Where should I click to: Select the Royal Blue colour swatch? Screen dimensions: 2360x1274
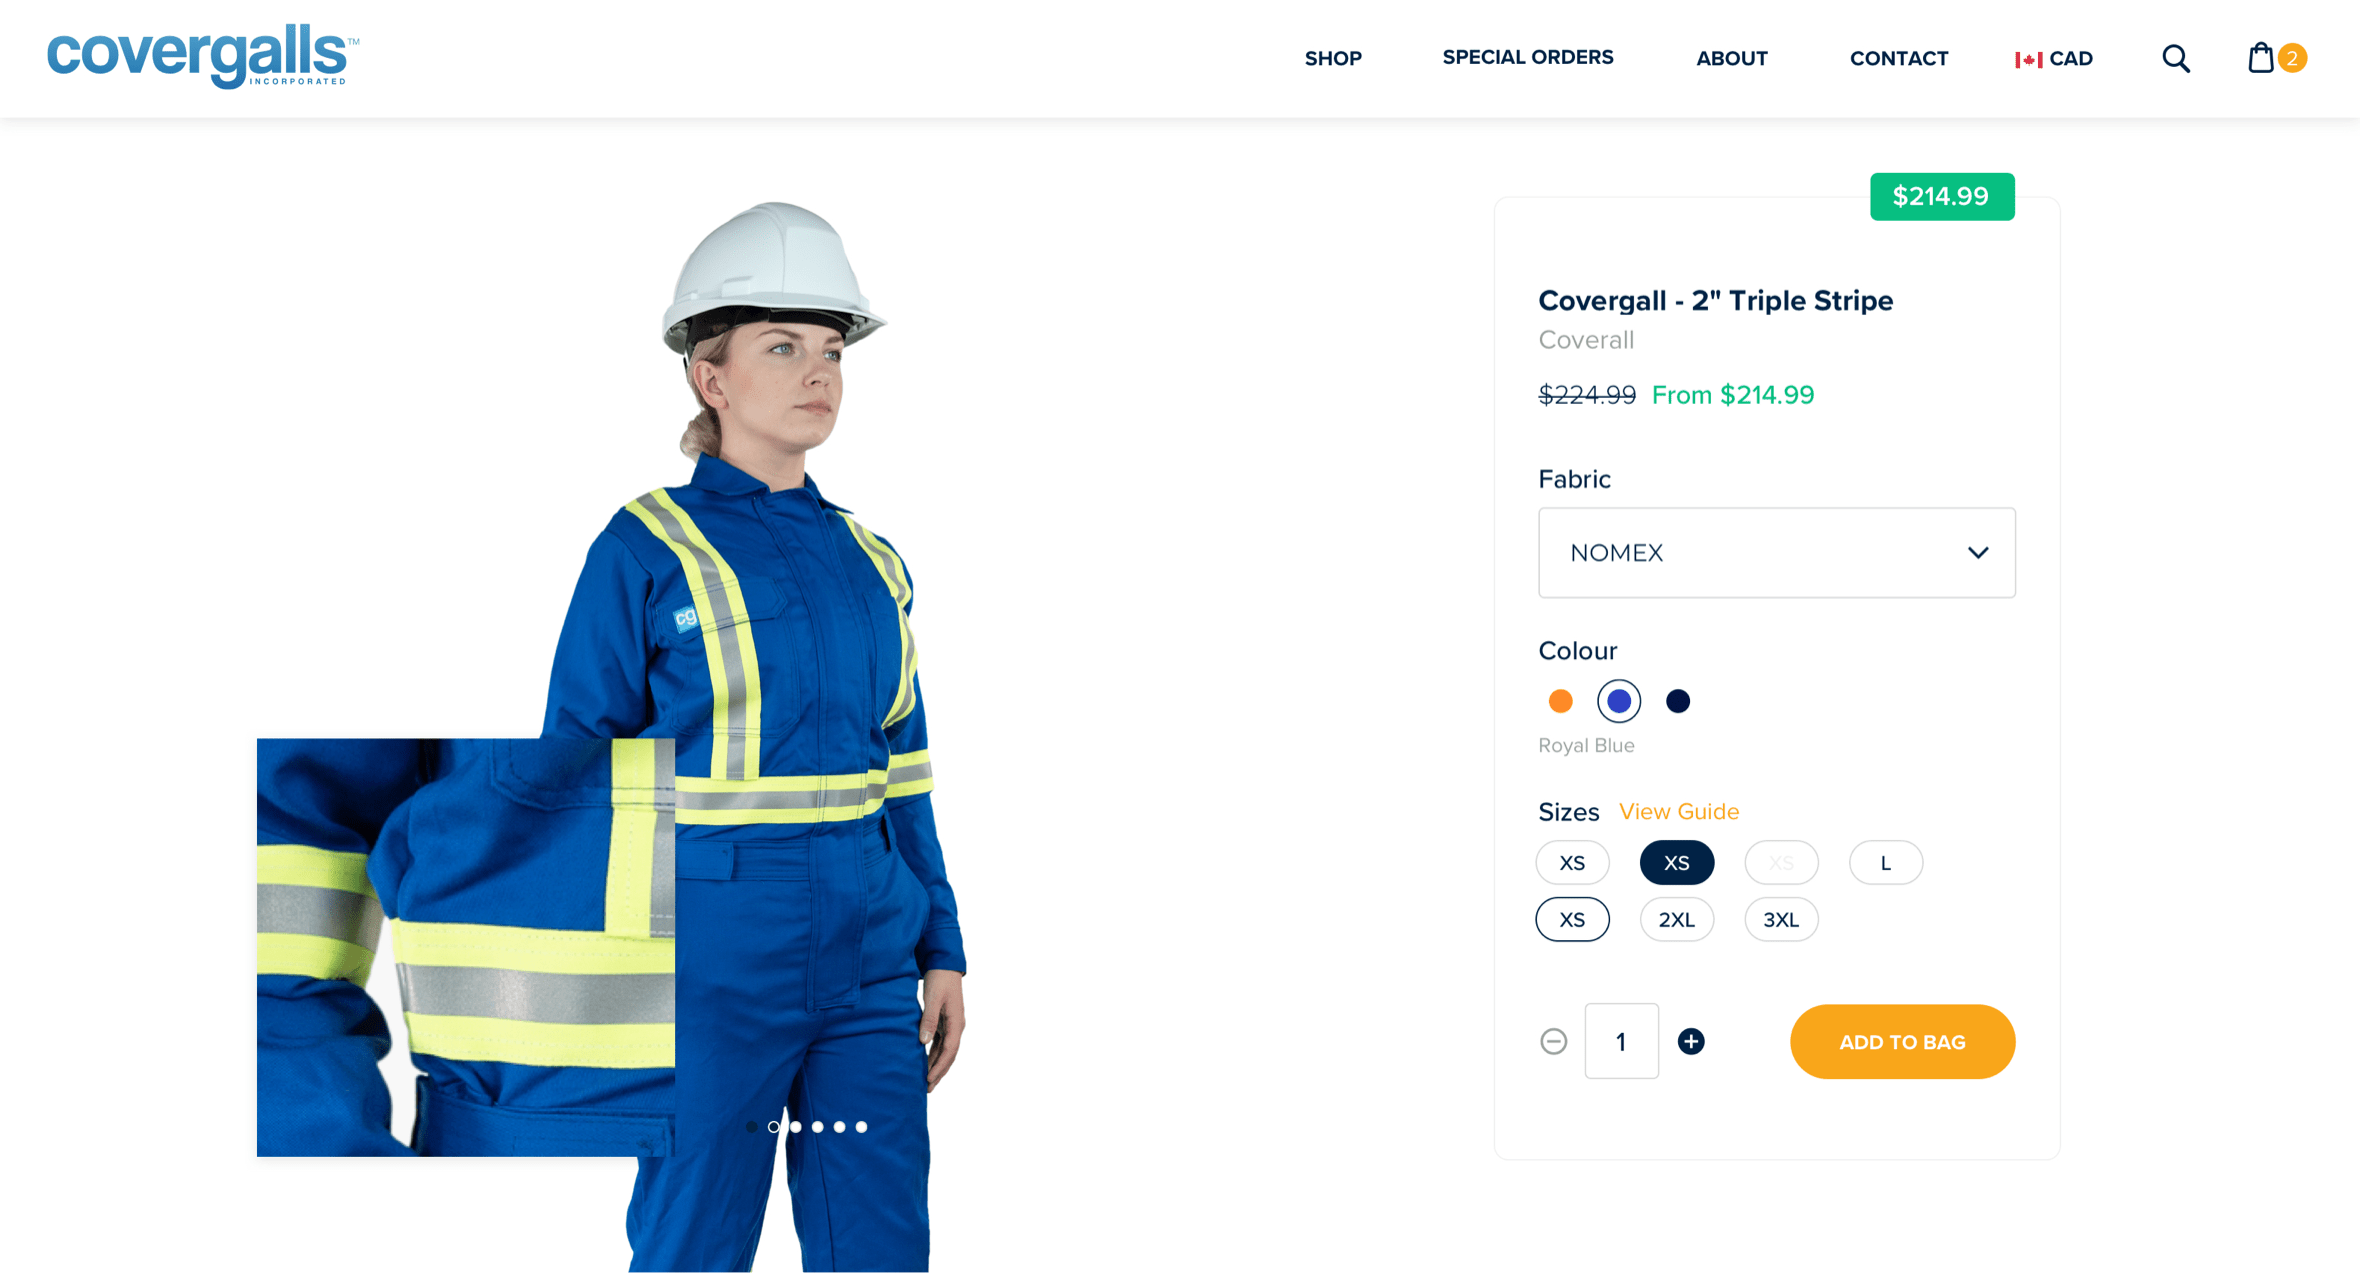[x=1618, y=701]
